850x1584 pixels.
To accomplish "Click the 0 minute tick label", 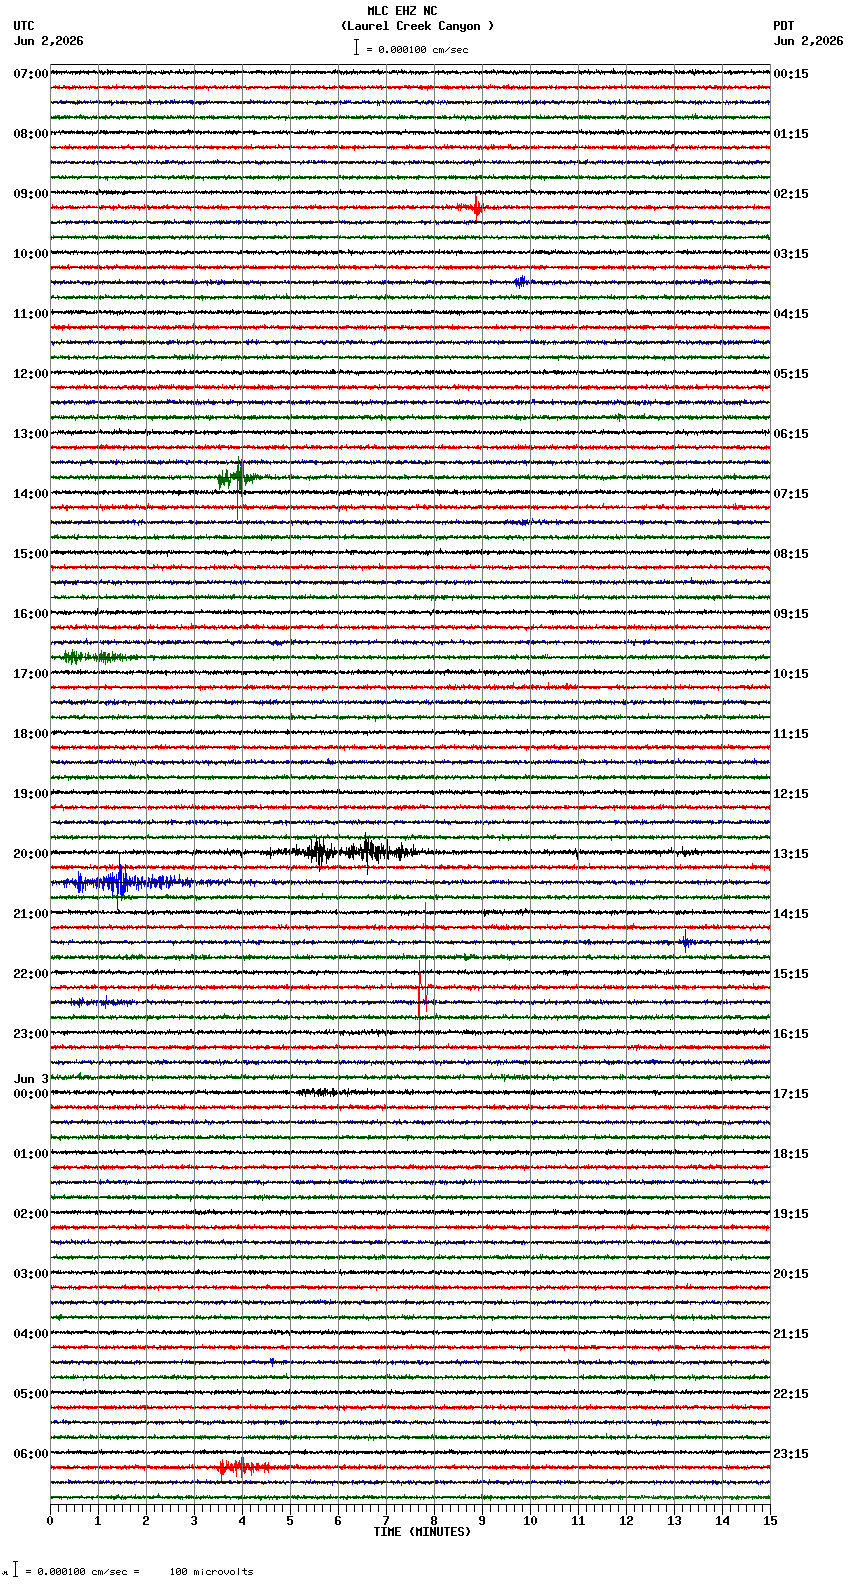I will click(50, 1521).
